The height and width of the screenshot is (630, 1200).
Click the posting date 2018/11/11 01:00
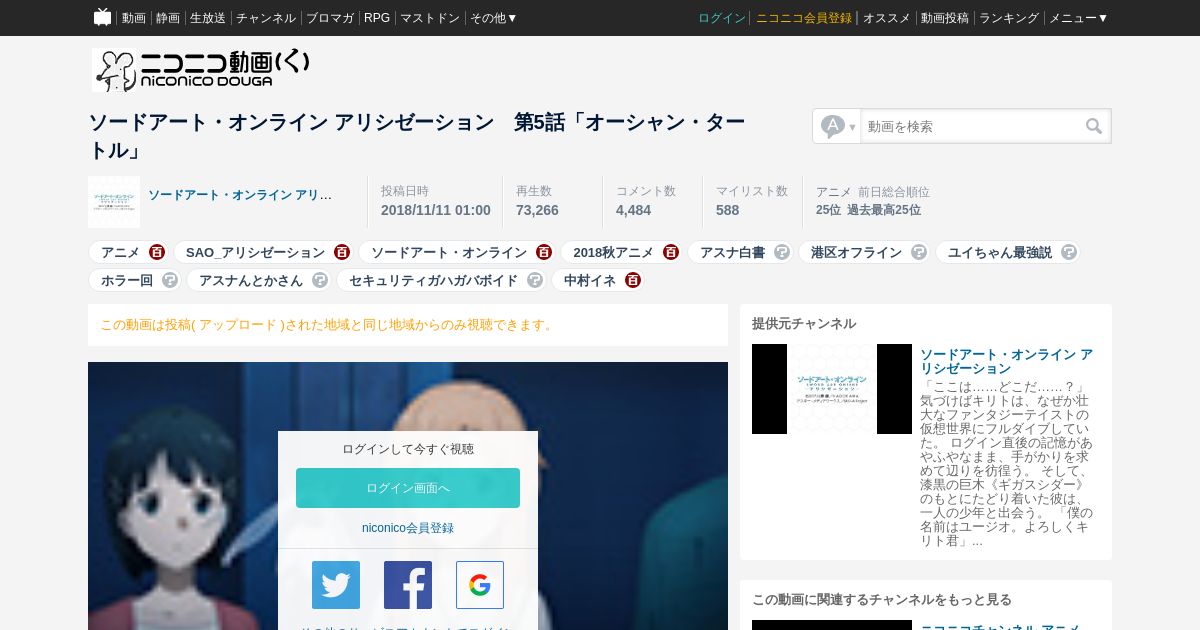coord(436,210)
